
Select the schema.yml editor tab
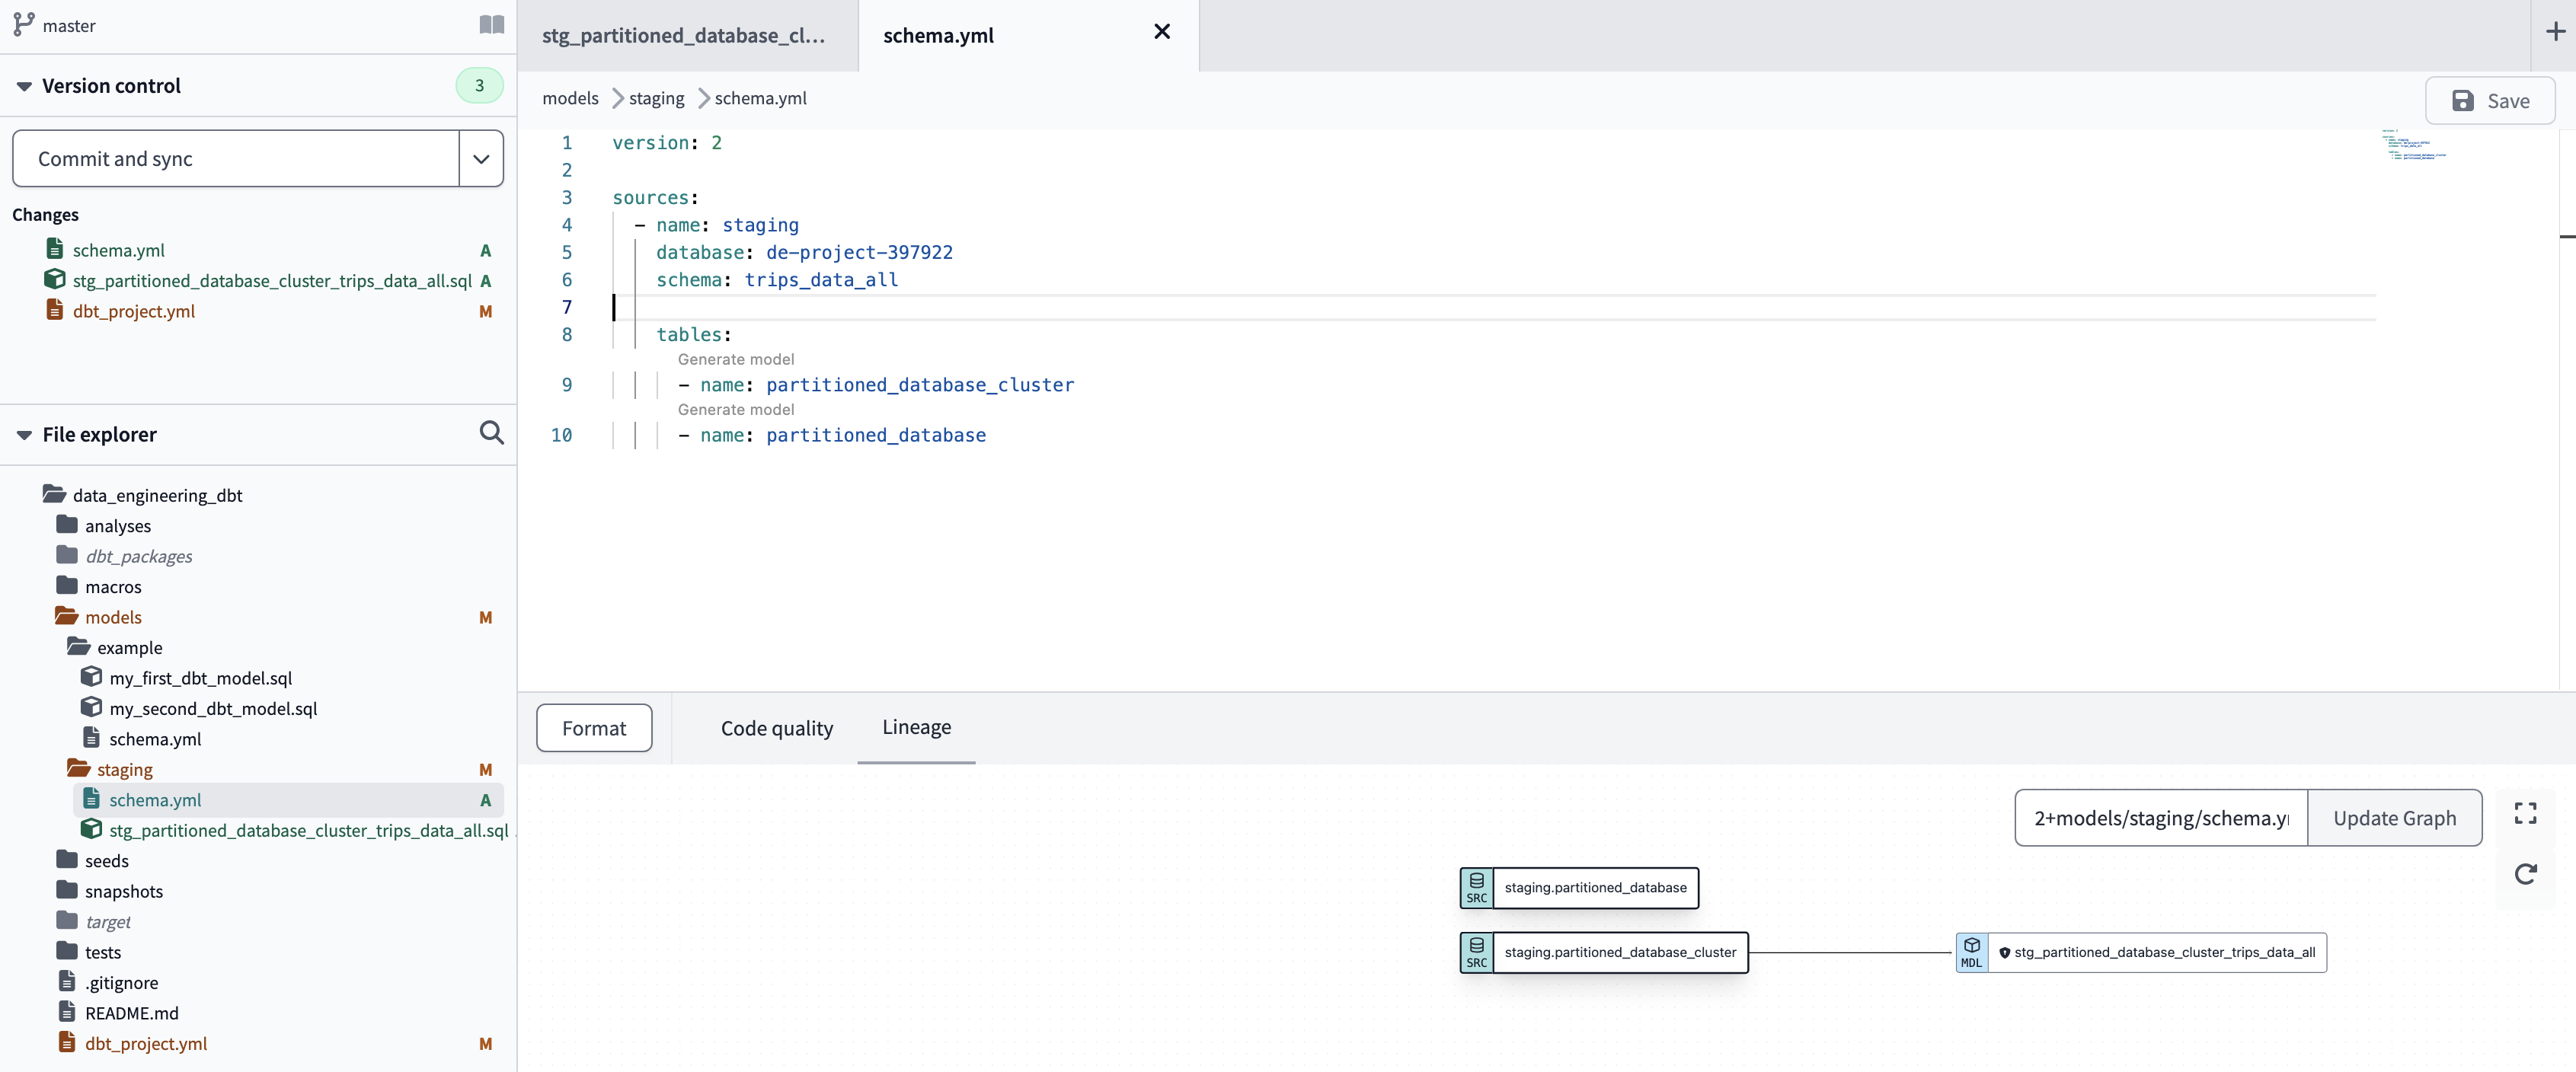tap(938, 35)
